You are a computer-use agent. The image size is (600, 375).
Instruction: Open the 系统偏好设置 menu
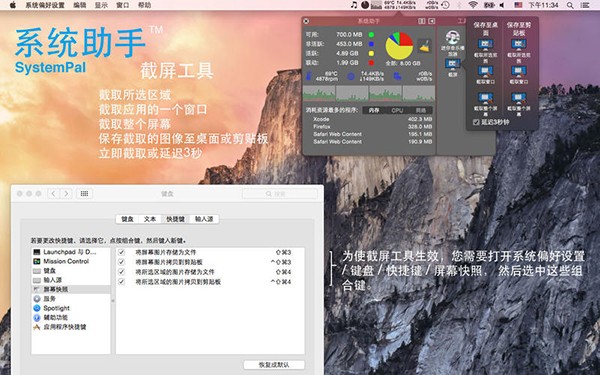[45, 5]
